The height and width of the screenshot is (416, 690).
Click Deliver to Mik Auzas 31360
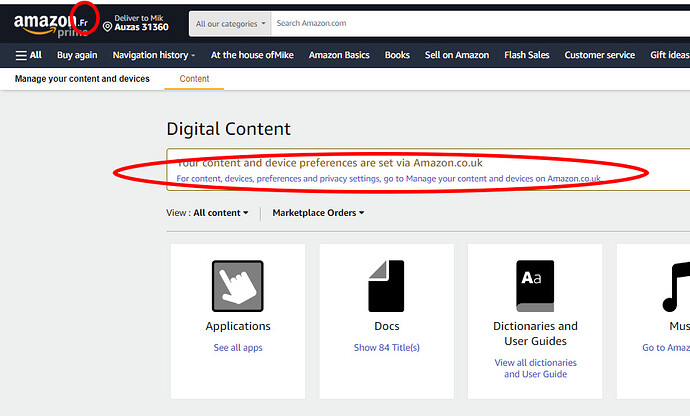(136, 23)
